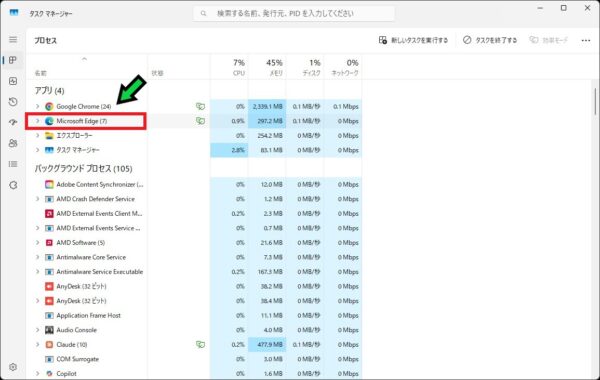Screen dimensions: 600x380
Task: Click the Adobe Content Synchronizer icon
Action: [x=49, y=184]
